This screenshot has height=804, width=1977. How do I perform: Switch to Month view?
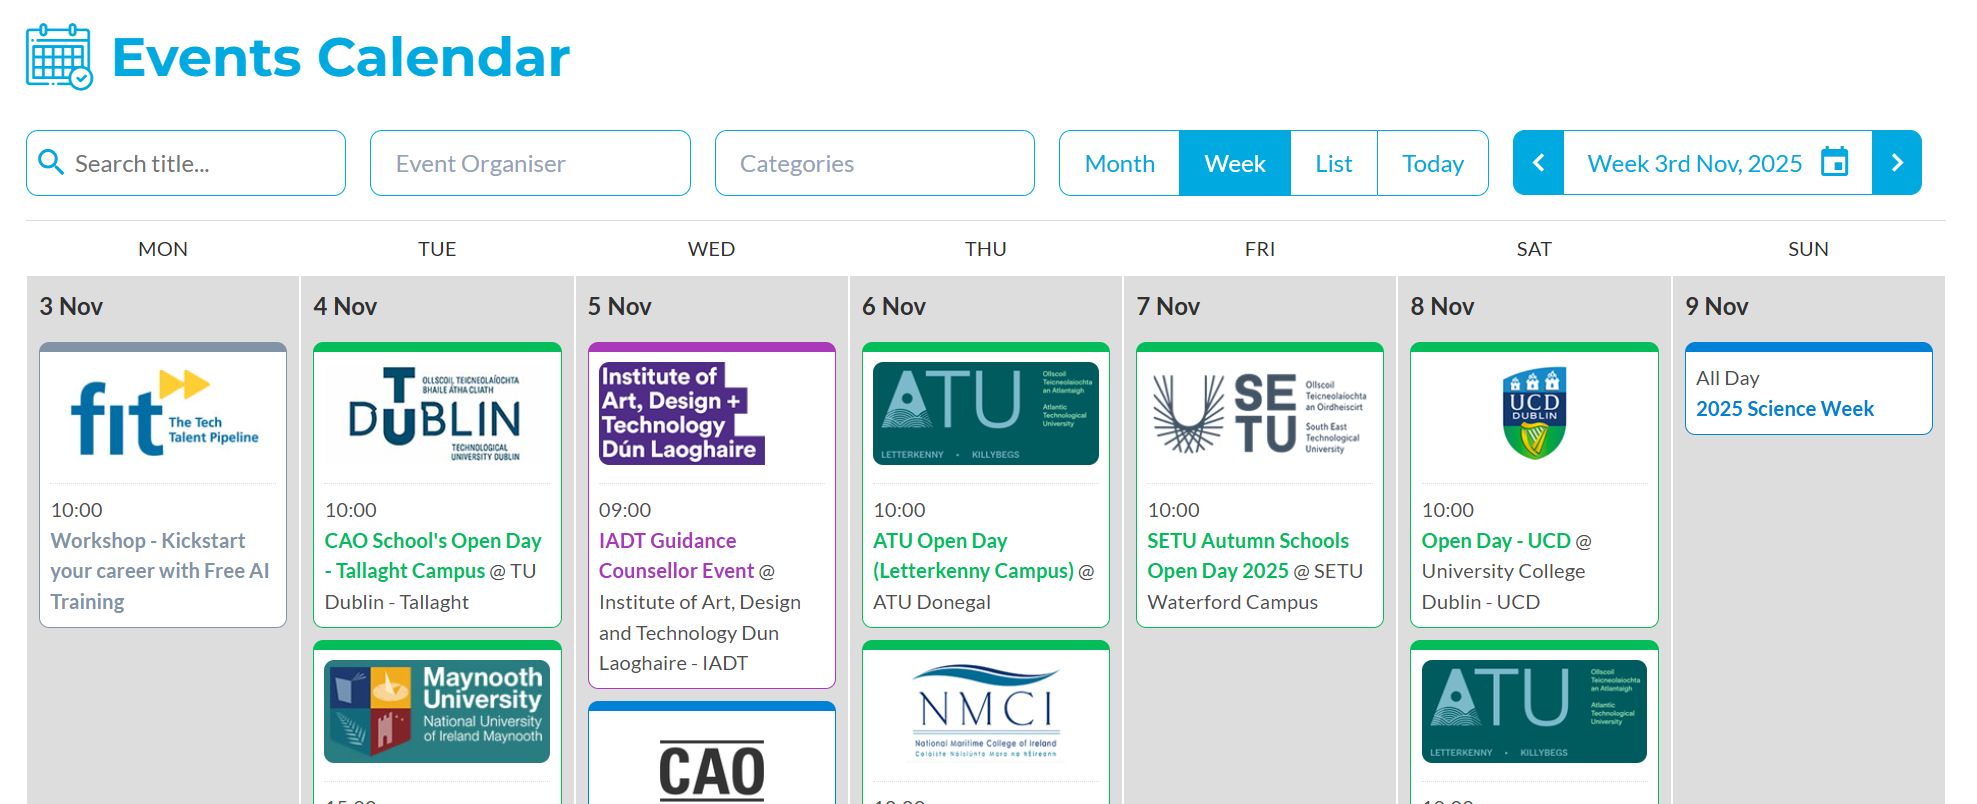point(1119,163)
